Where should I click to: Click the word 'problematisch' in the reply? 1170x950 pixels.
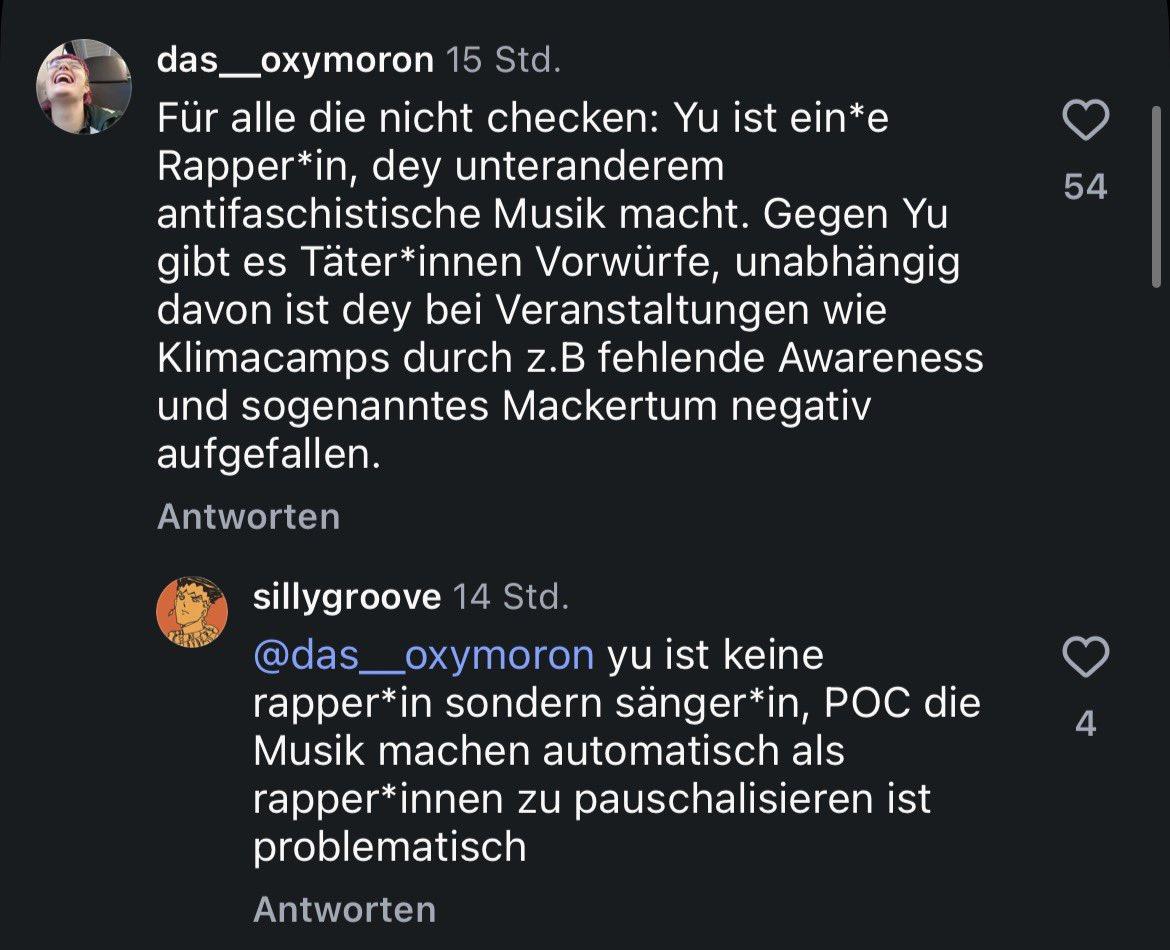click(390, 848)
